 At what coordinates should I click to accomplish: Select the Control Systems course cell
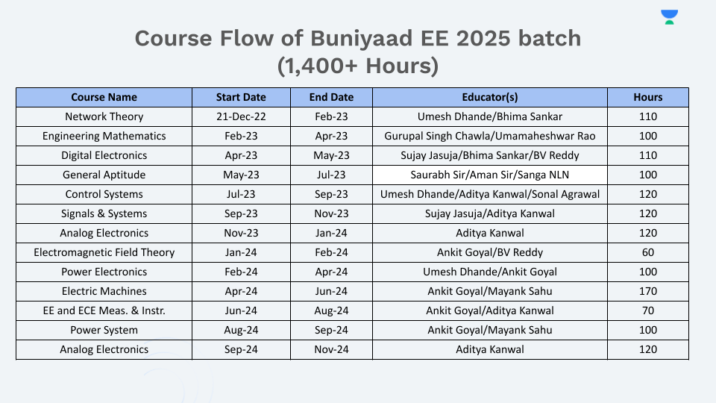click(x=104, y=194)
